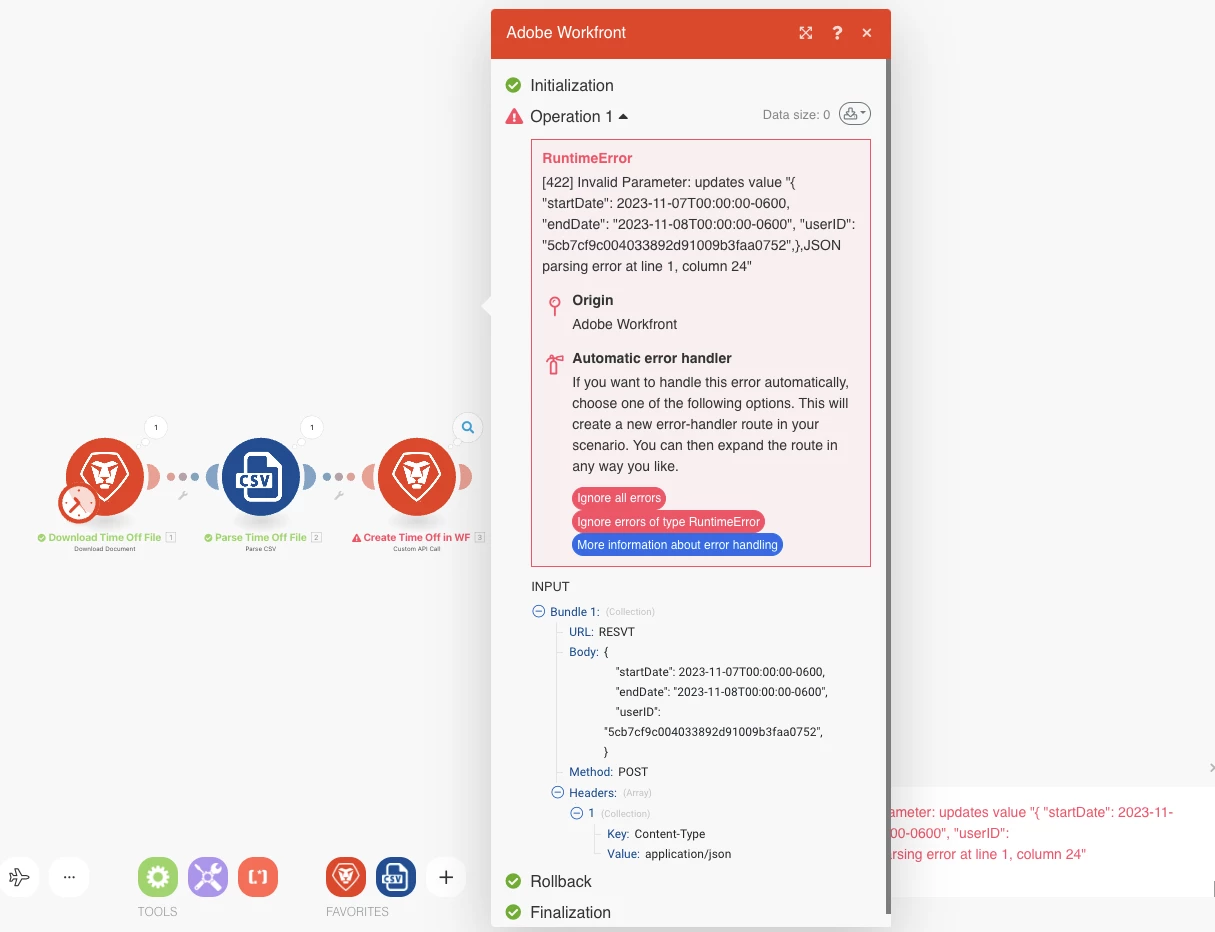
Task: Add a favorite with the plus button
Action: (446, 878)
